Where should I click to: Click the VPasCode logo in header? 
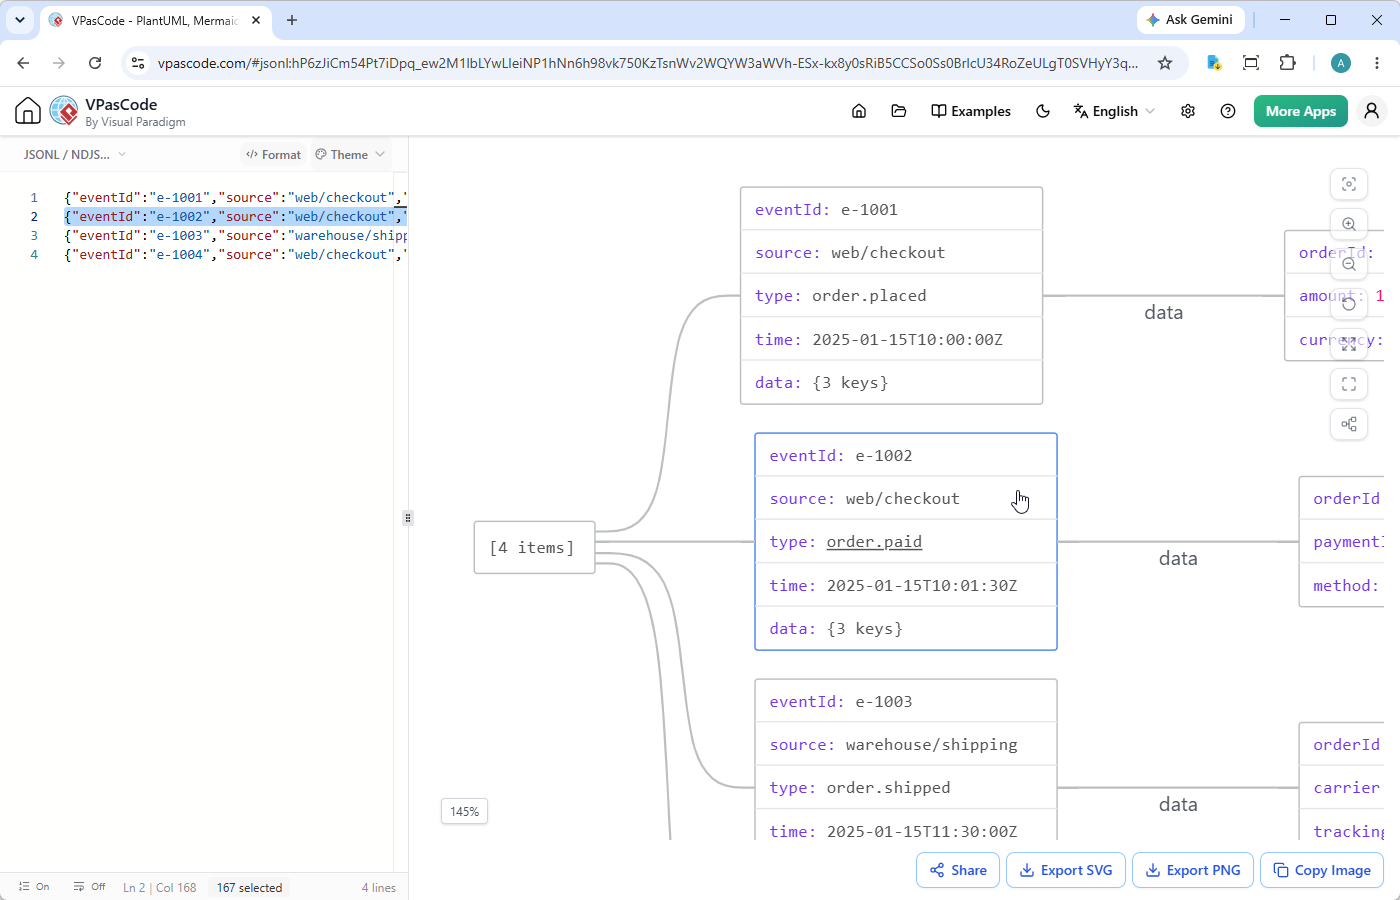[x=64, y=110]
